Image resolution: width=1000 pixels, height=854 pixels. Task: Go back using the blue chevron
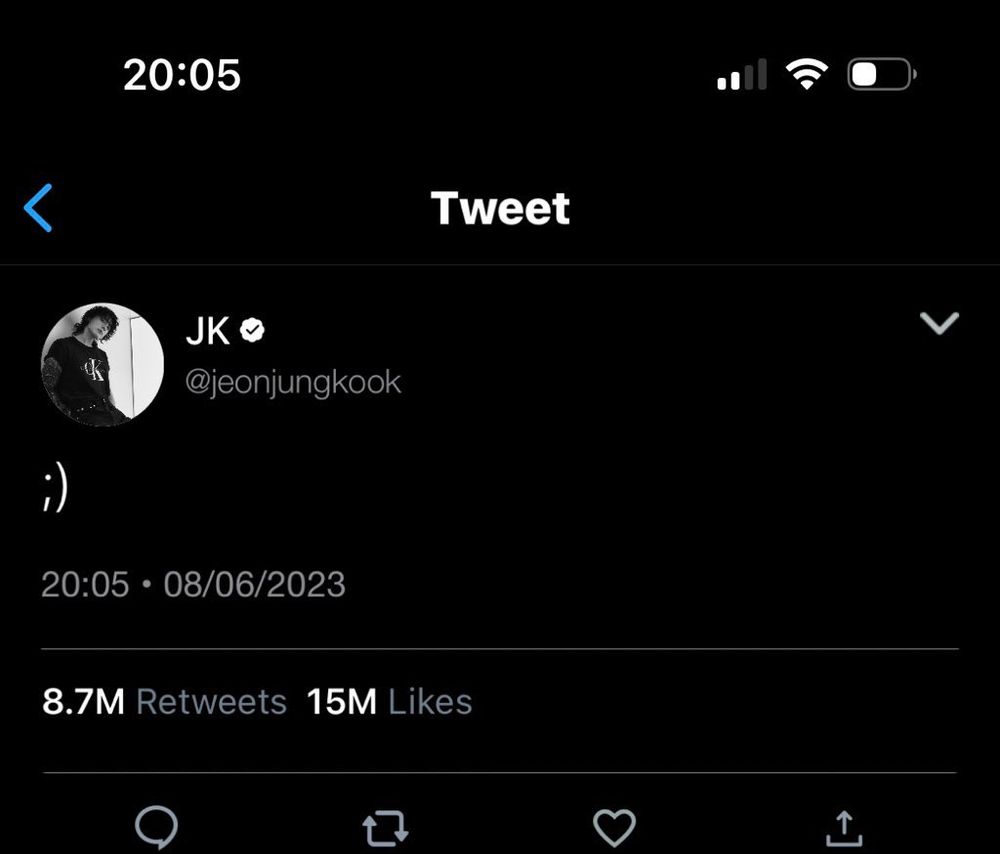click(38, 208)
